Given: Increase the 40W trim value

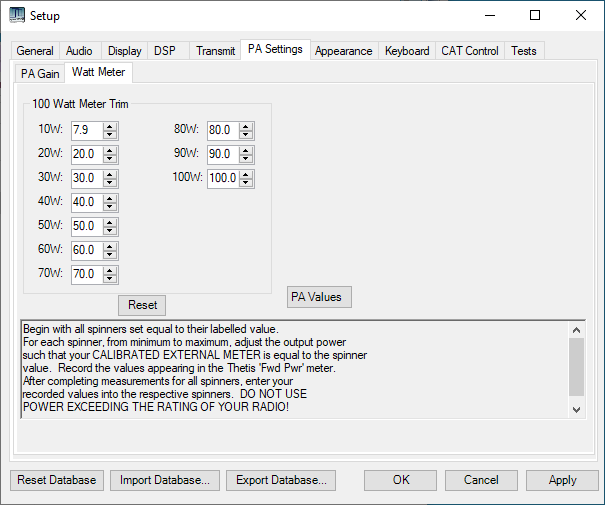Looking at the screenshot, I should pyautogui.click(x=110, y=198).
